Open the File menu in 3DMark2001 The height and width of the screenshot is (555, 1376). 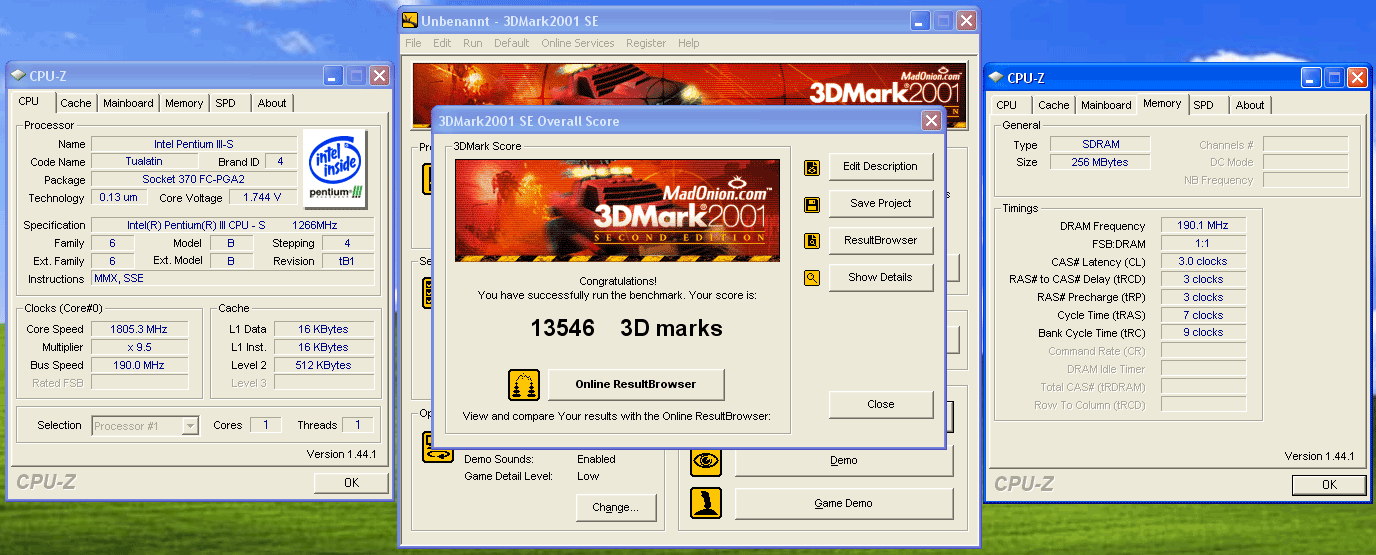pos(413,43)
